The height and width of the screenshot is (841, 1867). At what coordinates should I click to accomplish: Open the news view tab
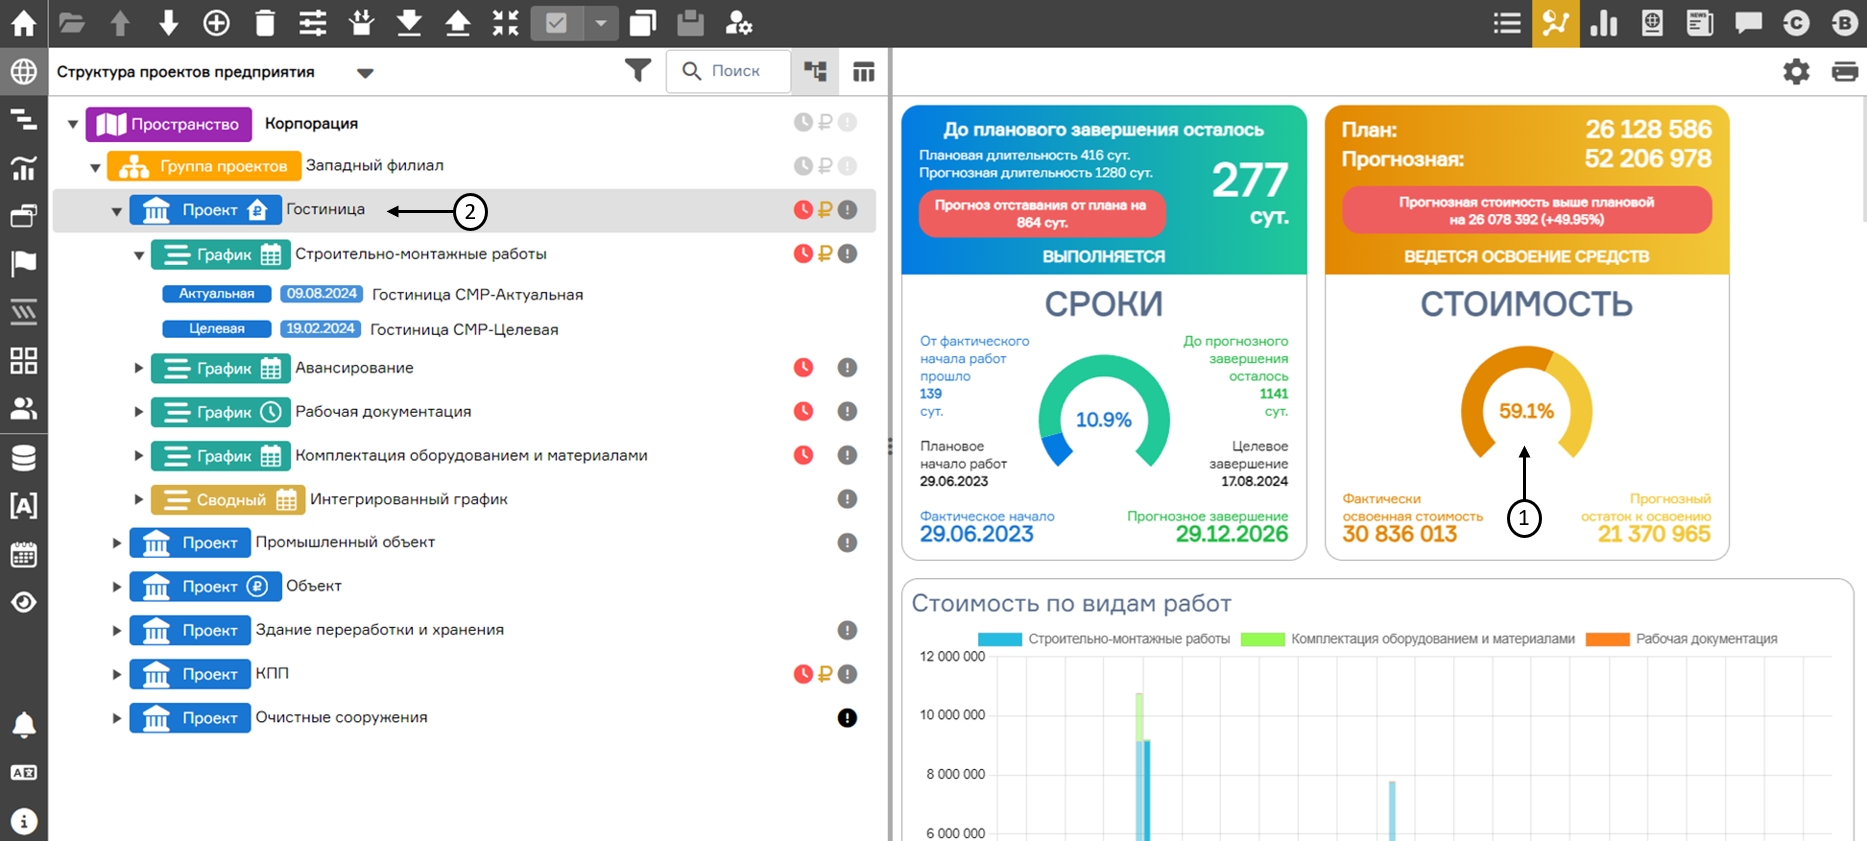(1700, 23)
